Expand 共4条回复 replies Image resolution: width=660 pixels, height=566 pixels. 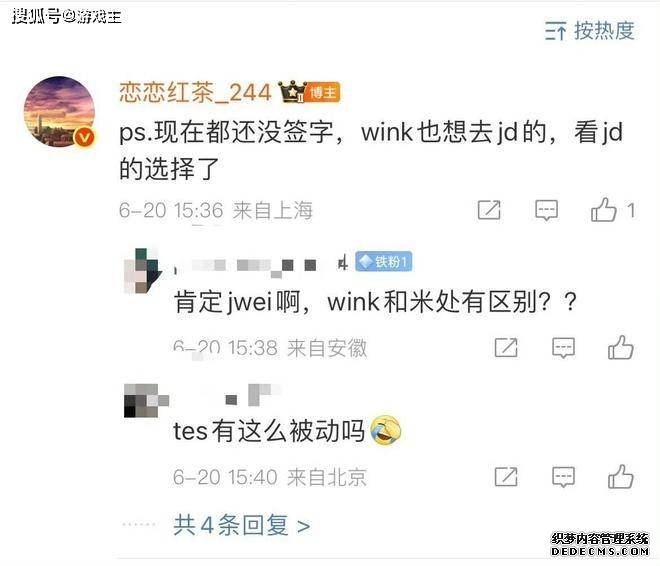[x=242, y=525]
